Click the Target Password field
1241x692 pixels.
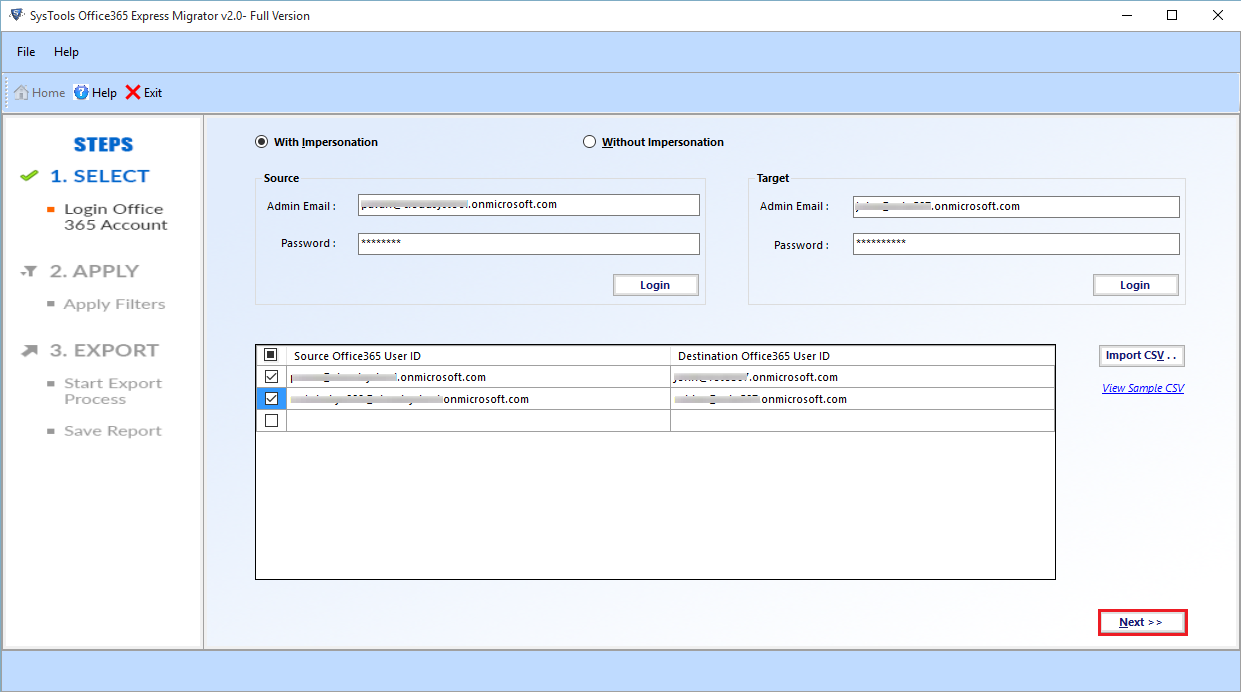point(1016,244)
